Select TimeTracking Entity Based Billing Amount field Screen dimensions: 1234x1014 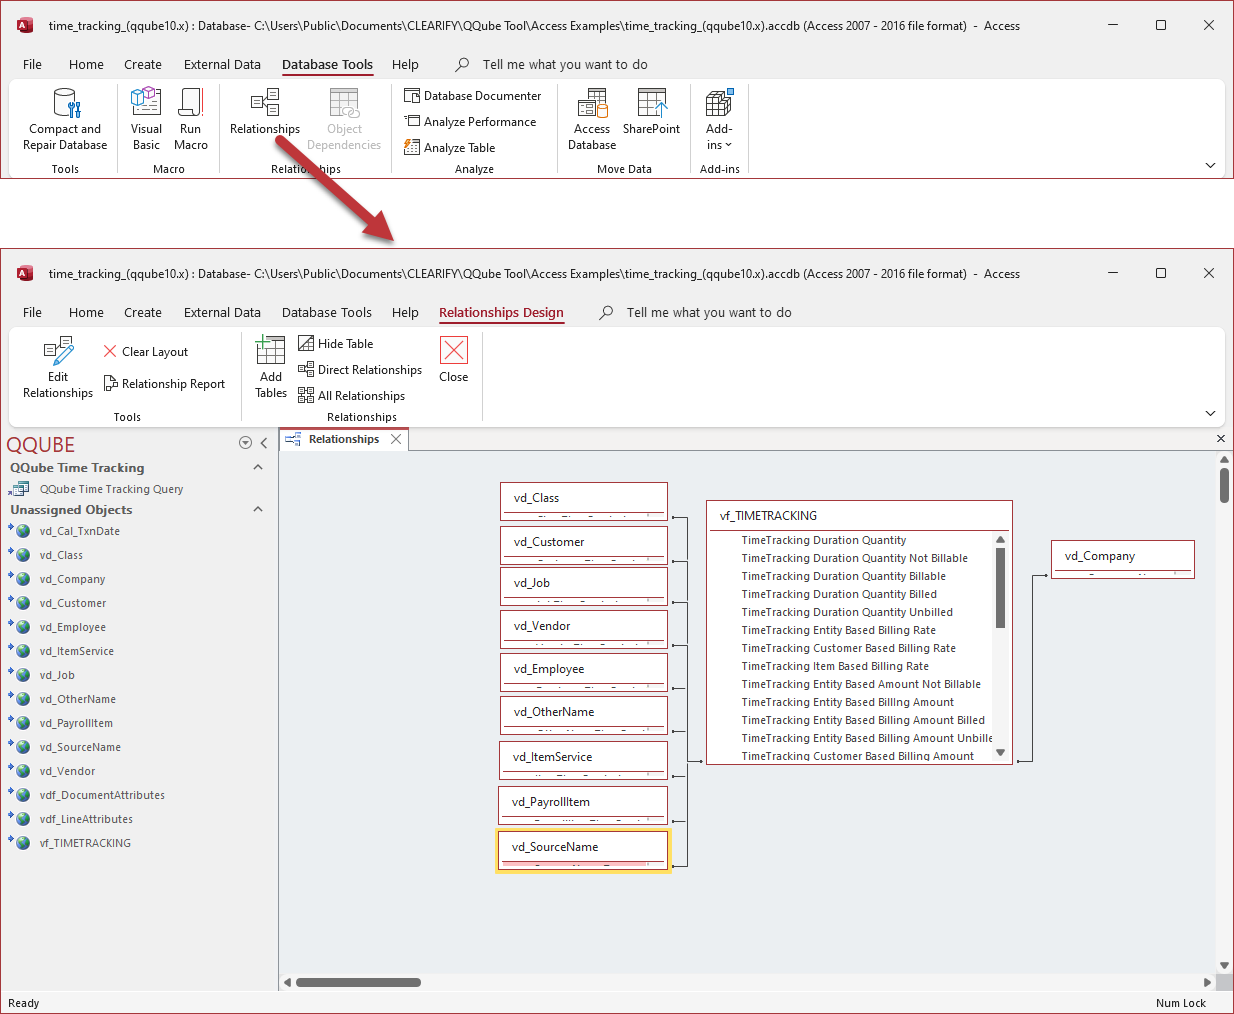point(847,702)
